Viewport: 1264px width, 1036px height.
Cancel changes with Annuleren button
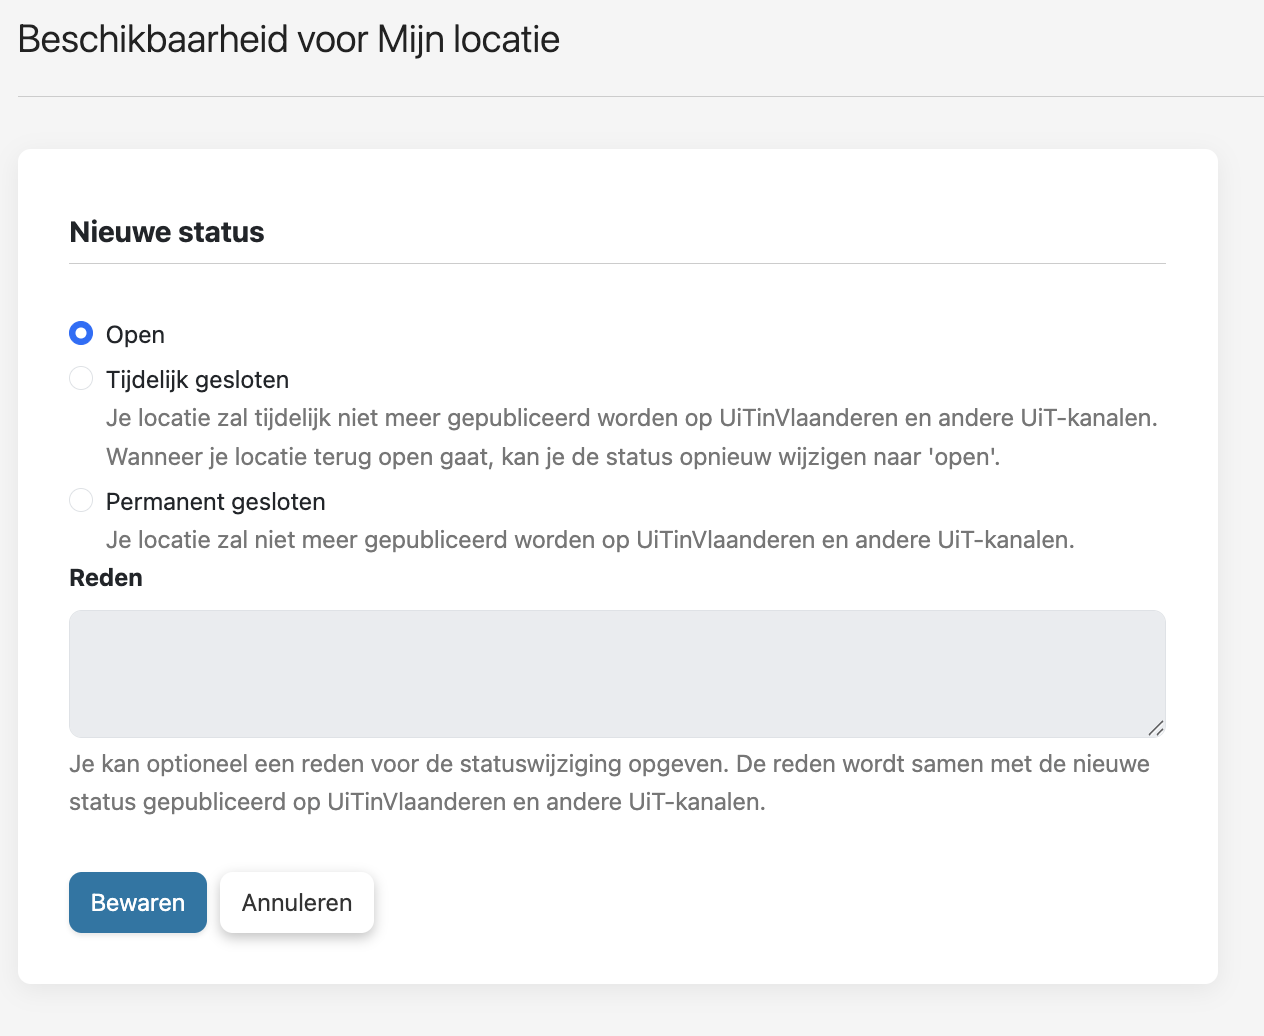pos(297,902)
